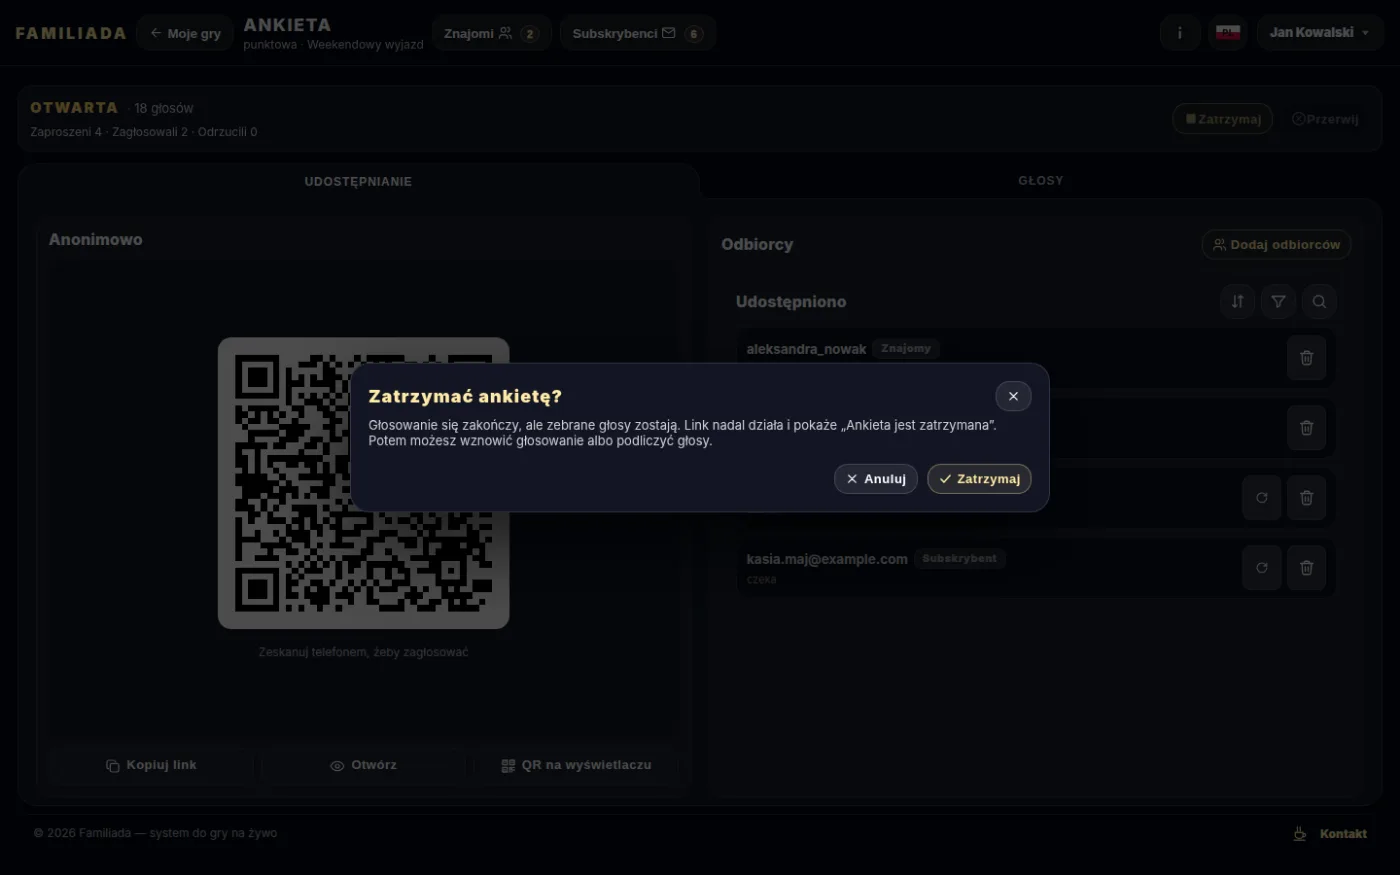Copy survey link with Kopiuj link

click(151, 765)
